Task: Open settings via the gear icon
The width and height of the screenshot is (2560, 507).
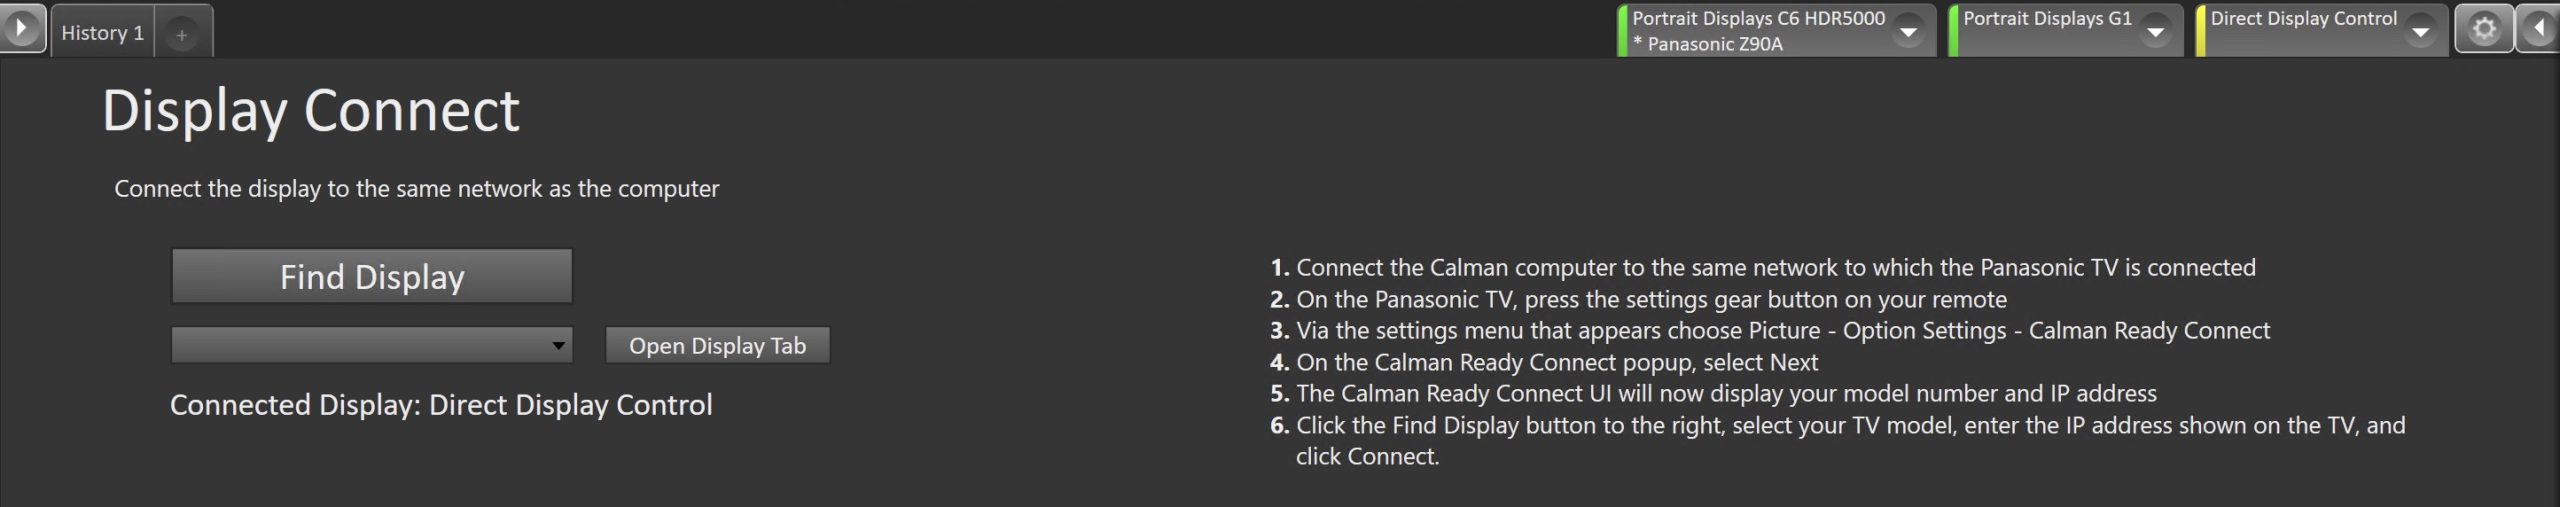Action: click(x=2484, y=29)
